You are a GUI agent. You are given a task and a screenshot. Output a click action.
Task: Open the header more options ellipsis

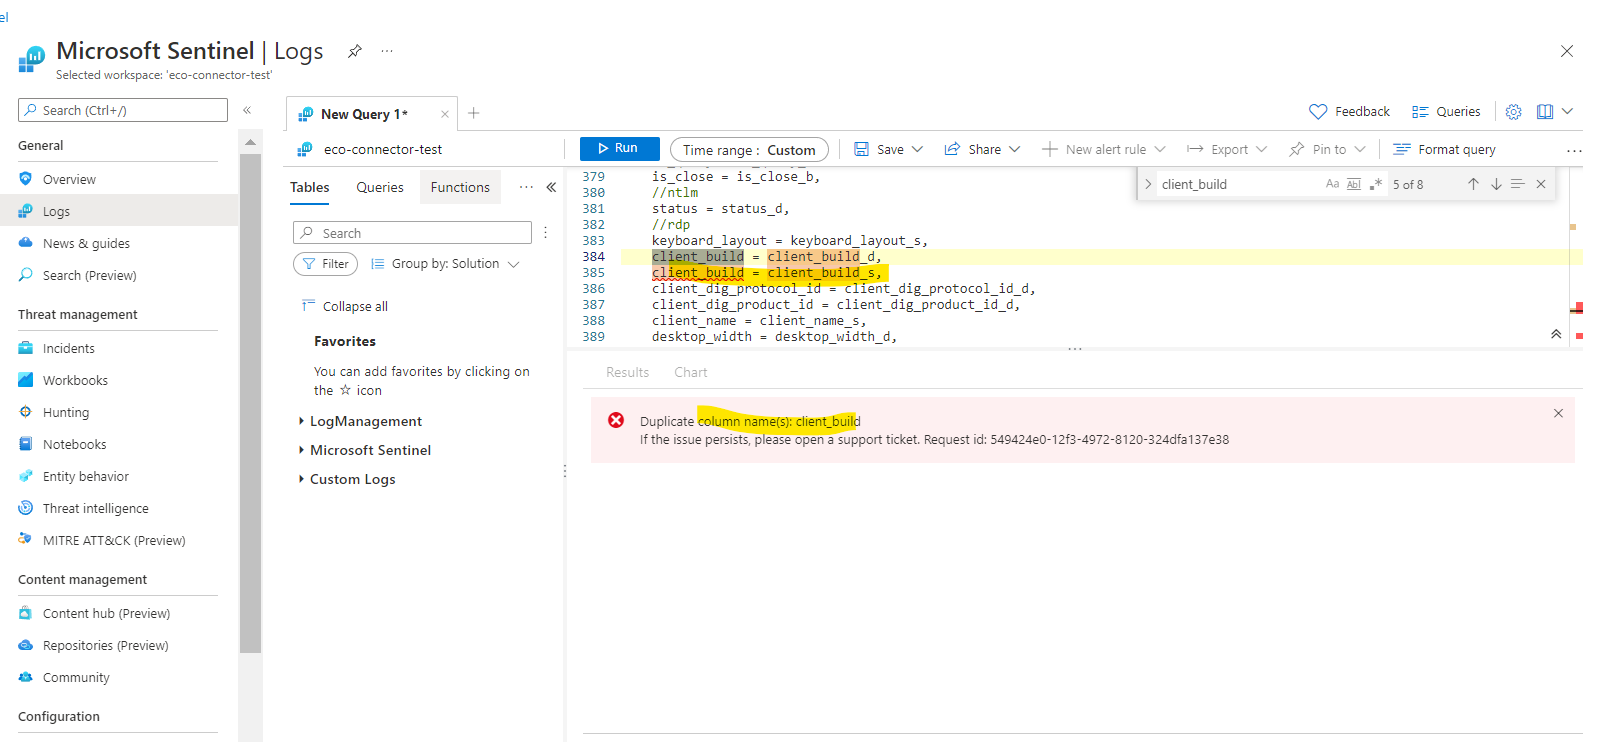[387, 51]
